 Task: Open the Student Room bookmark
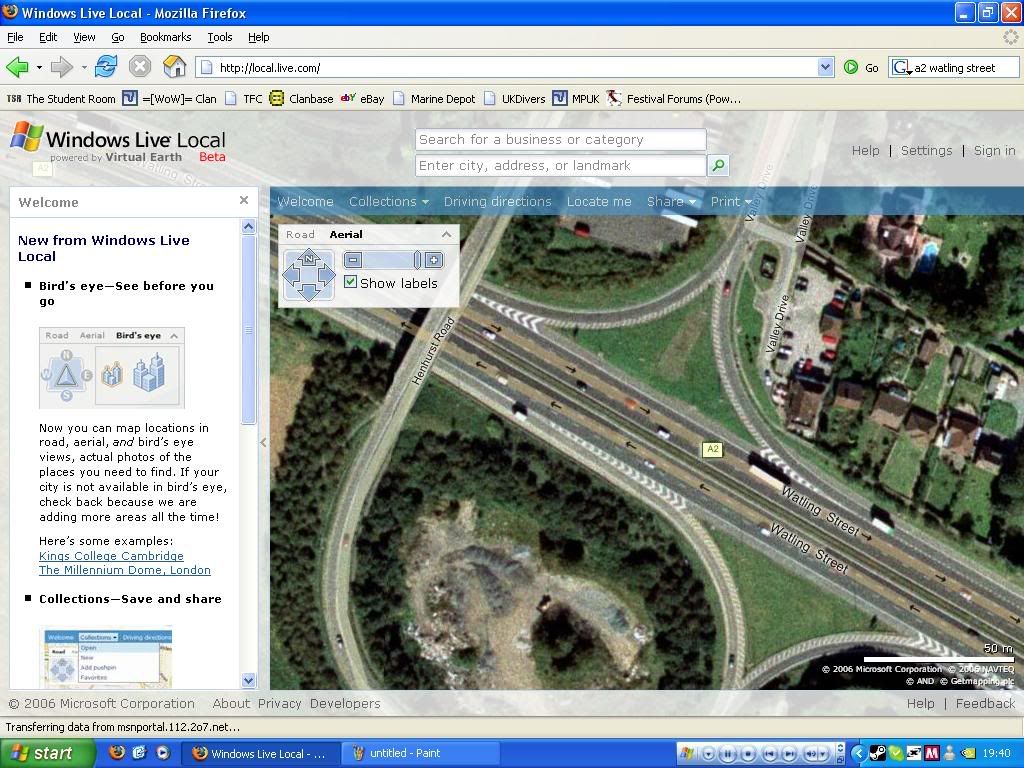tap(61, 99)
